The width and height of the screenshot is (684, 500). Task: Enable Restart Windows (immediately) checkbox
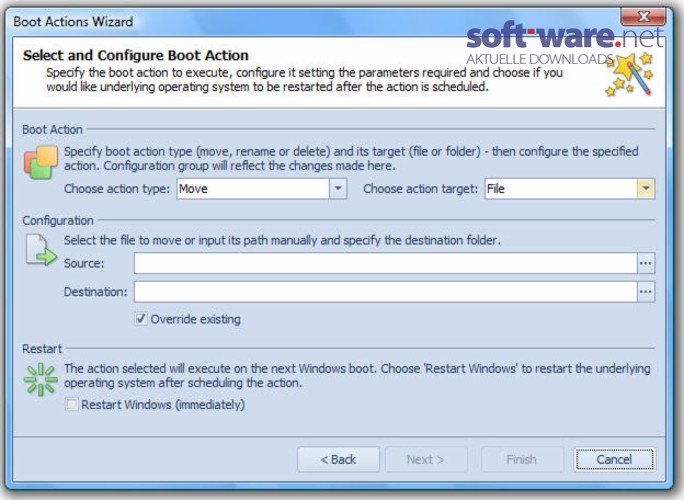pos(72,404)
